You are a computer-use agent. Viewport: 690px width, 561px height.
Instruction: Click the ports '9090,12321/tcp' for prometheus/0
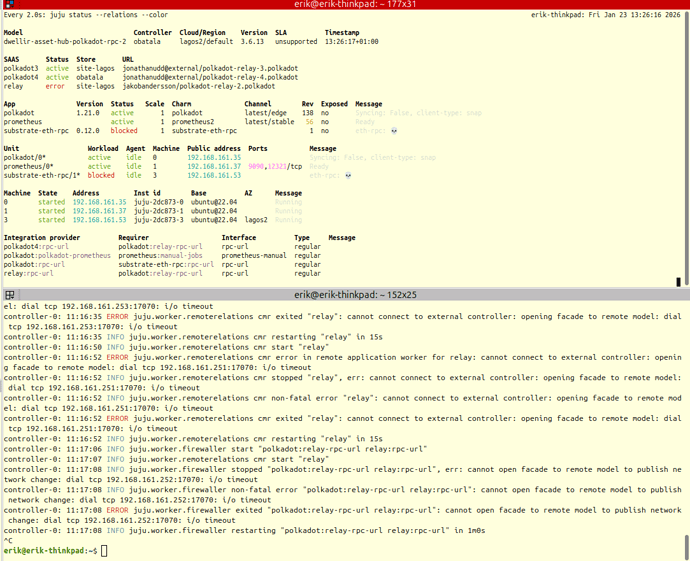click(x=275, y=166)
